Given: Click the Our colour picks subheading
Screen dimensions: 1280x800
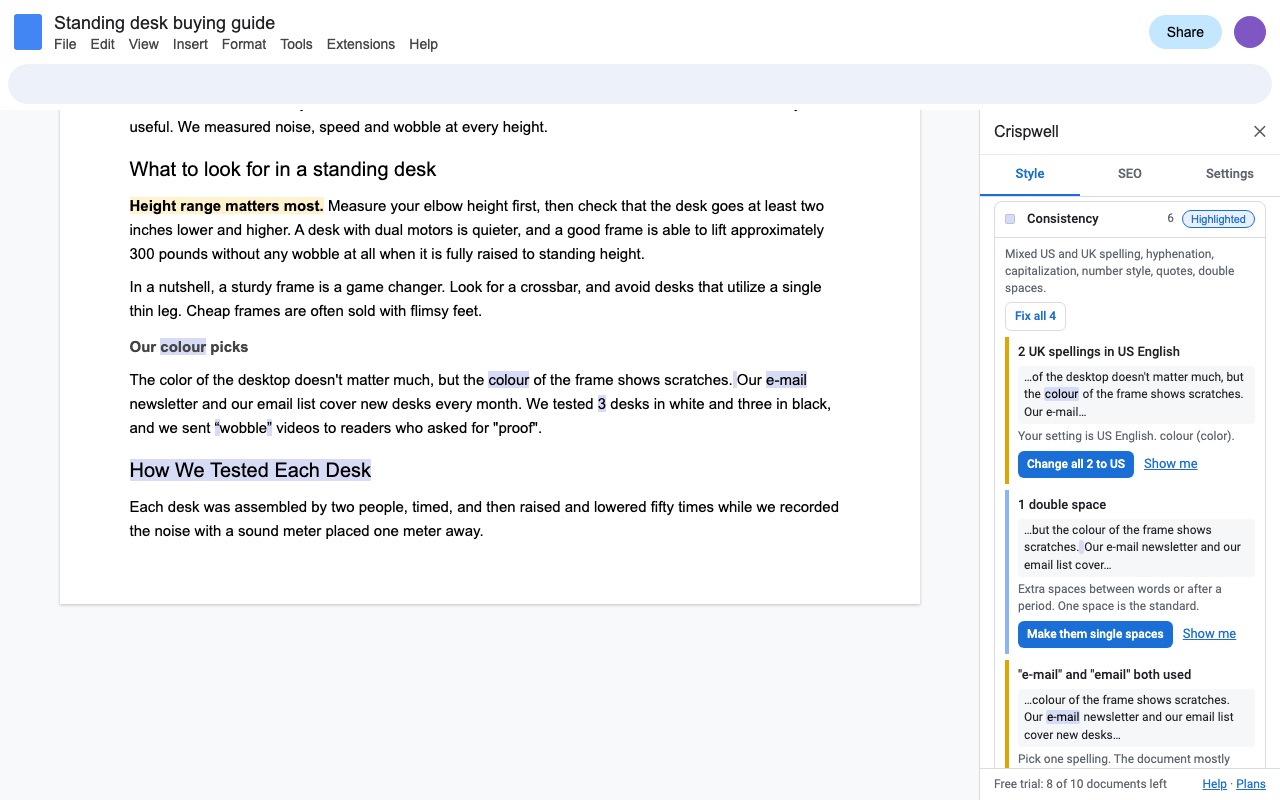Looking at the screenshot, I should [189, 347].
